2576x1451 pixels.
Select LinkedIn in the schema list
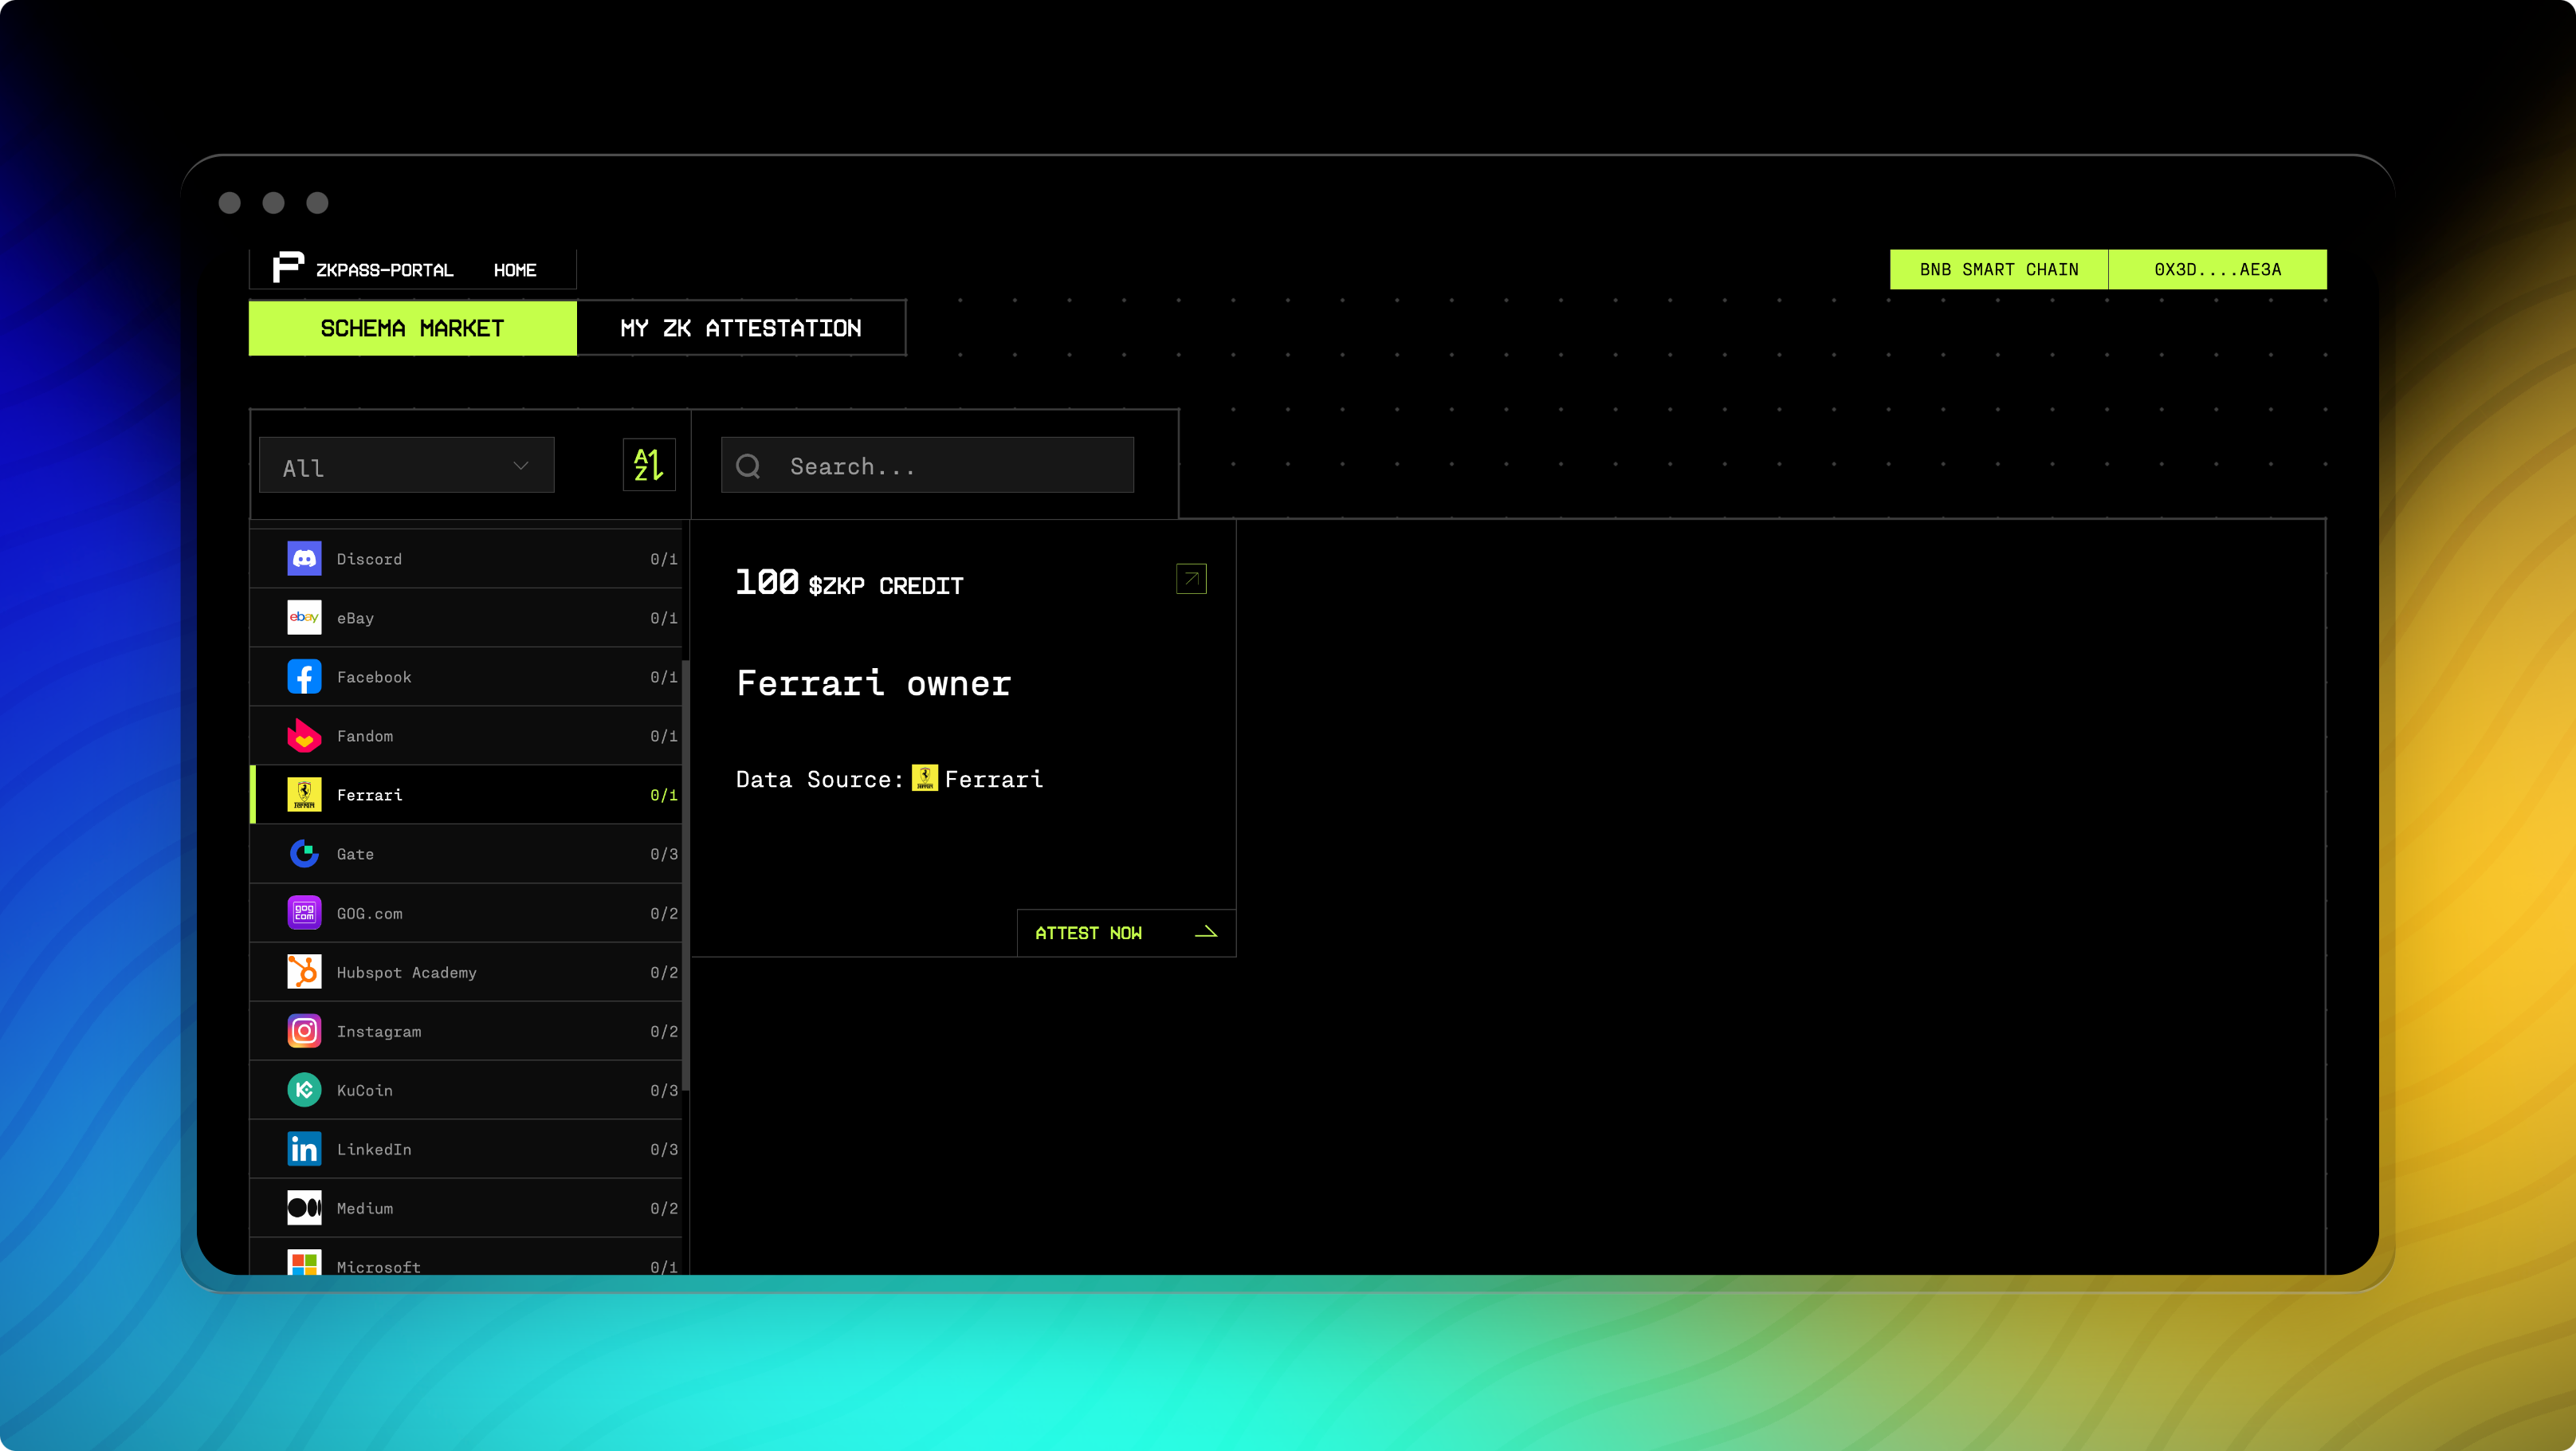pyautogui.click(x=466, y=1148)
